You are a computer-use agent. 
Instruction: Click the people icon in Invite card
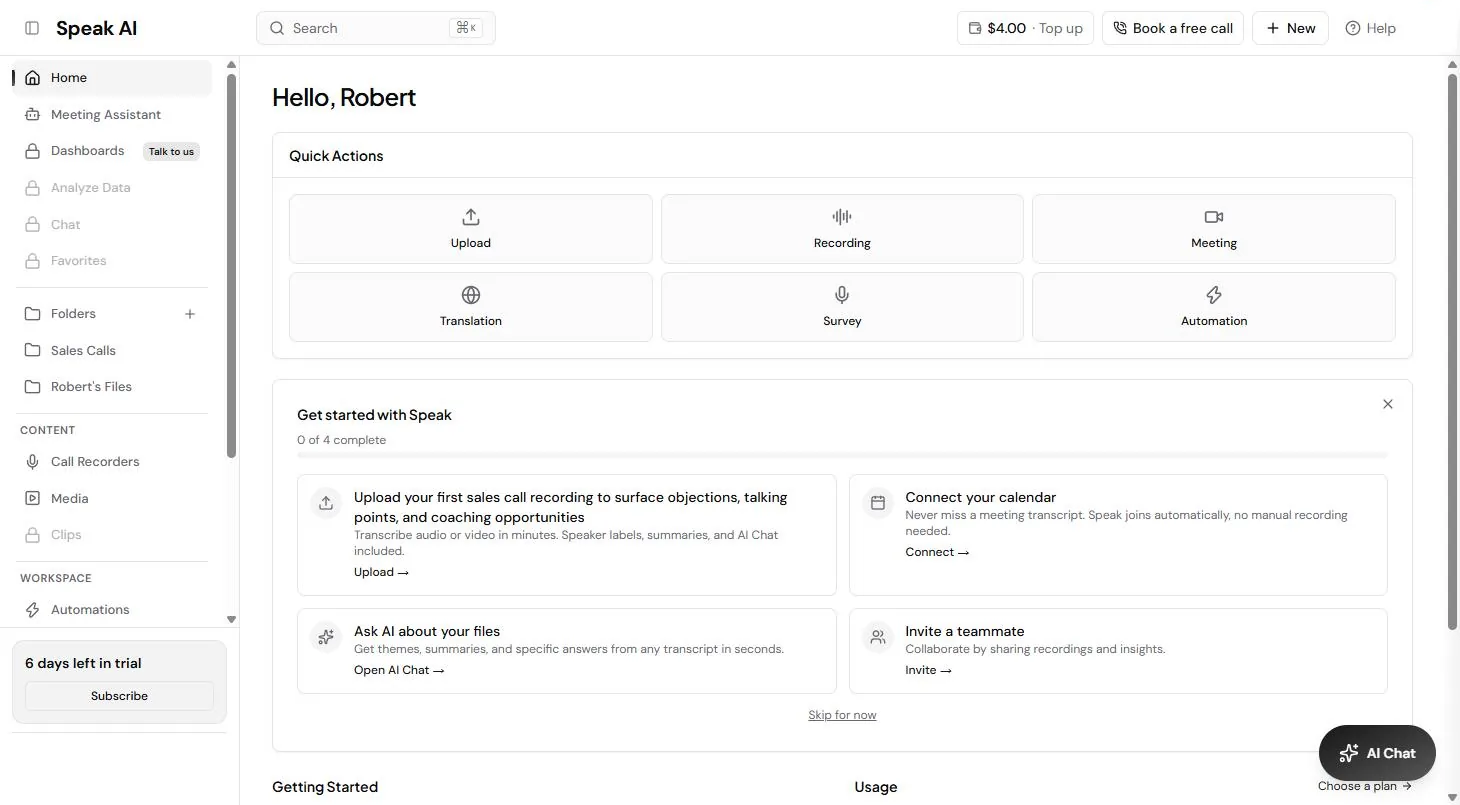(878, 637)
